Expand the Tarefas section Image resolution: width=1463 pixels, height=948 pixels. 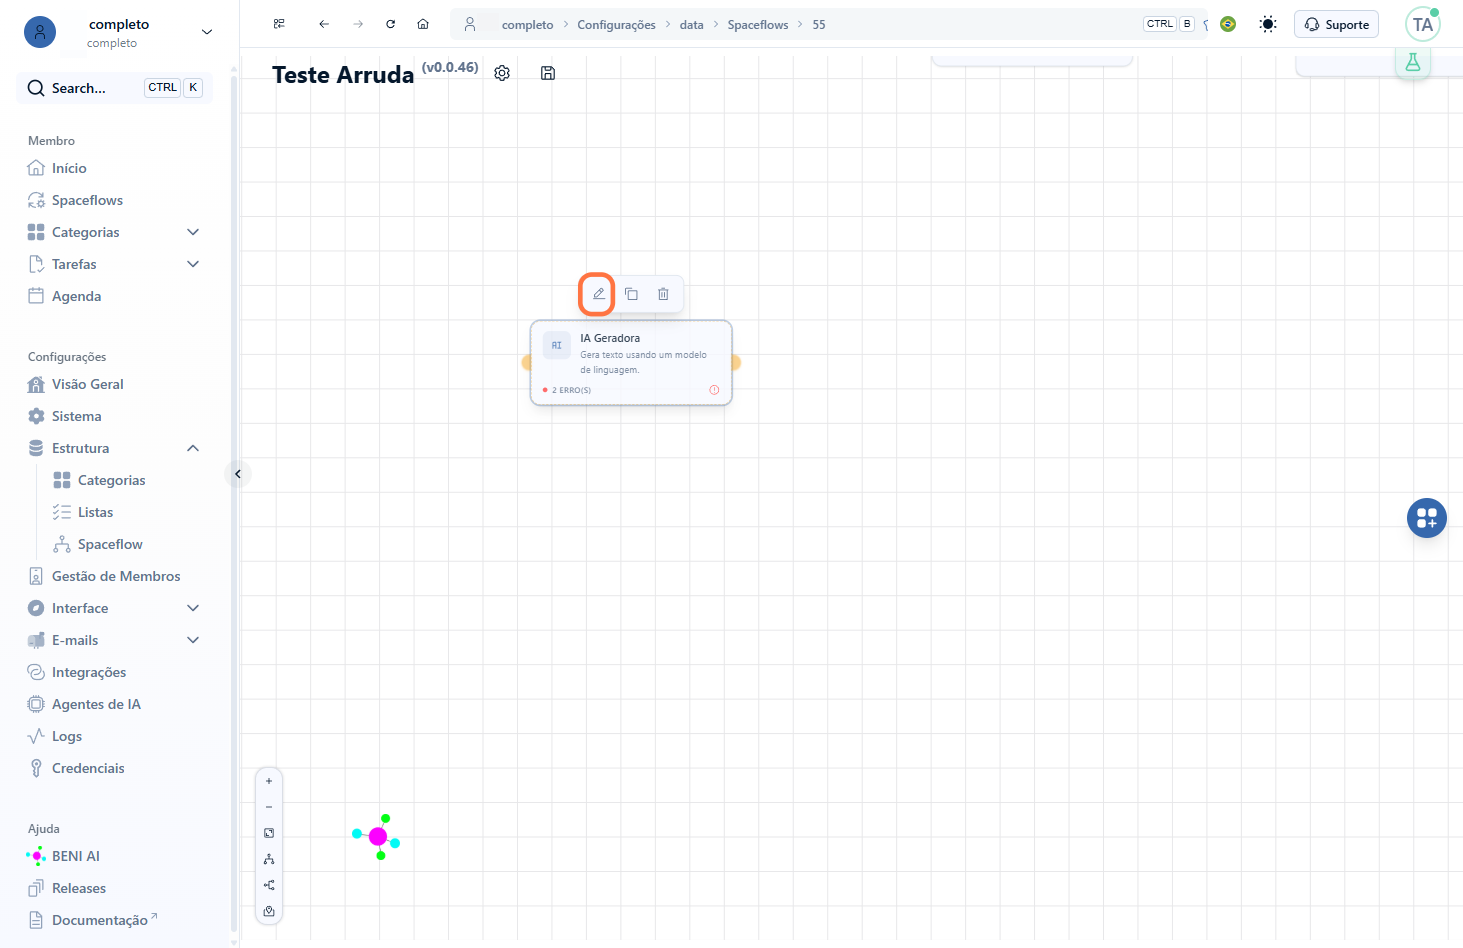[193, 264]
